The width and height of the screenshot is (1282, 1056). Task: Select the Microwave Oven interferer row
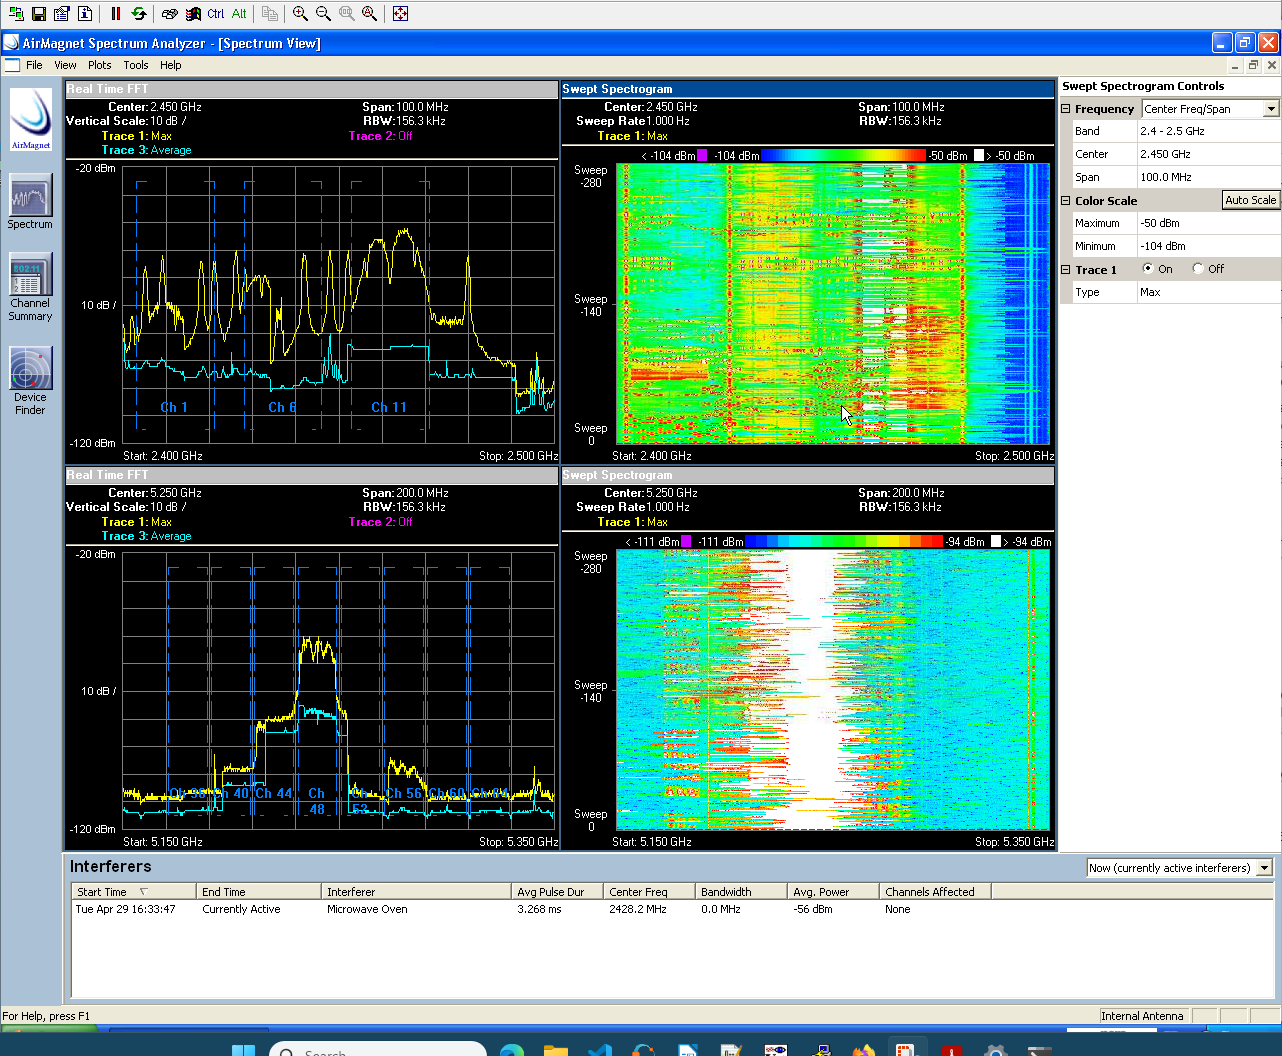672,909
